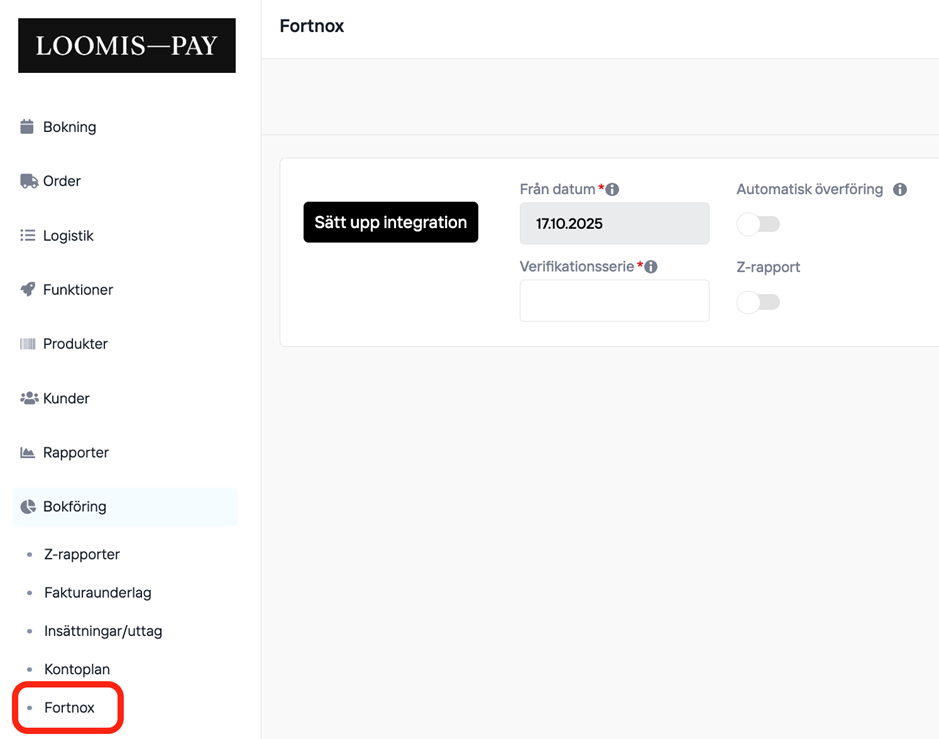Viewport: 939px width, 739px height.
Task: Click the barcode icon beside Produkter
Action: (28, 344)
